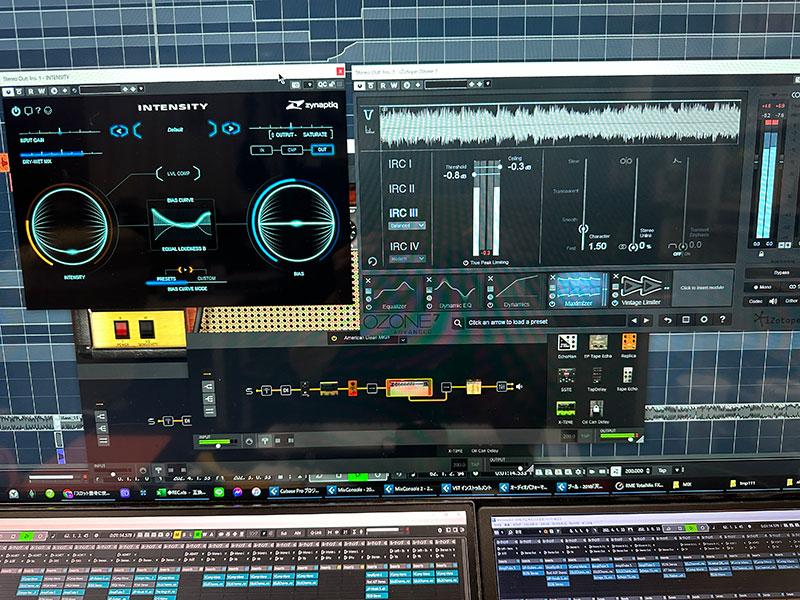Open the Ozone options gear icon
Image resolution: width=800 pixels, height=600 pixels.
[x=704, y=319]
